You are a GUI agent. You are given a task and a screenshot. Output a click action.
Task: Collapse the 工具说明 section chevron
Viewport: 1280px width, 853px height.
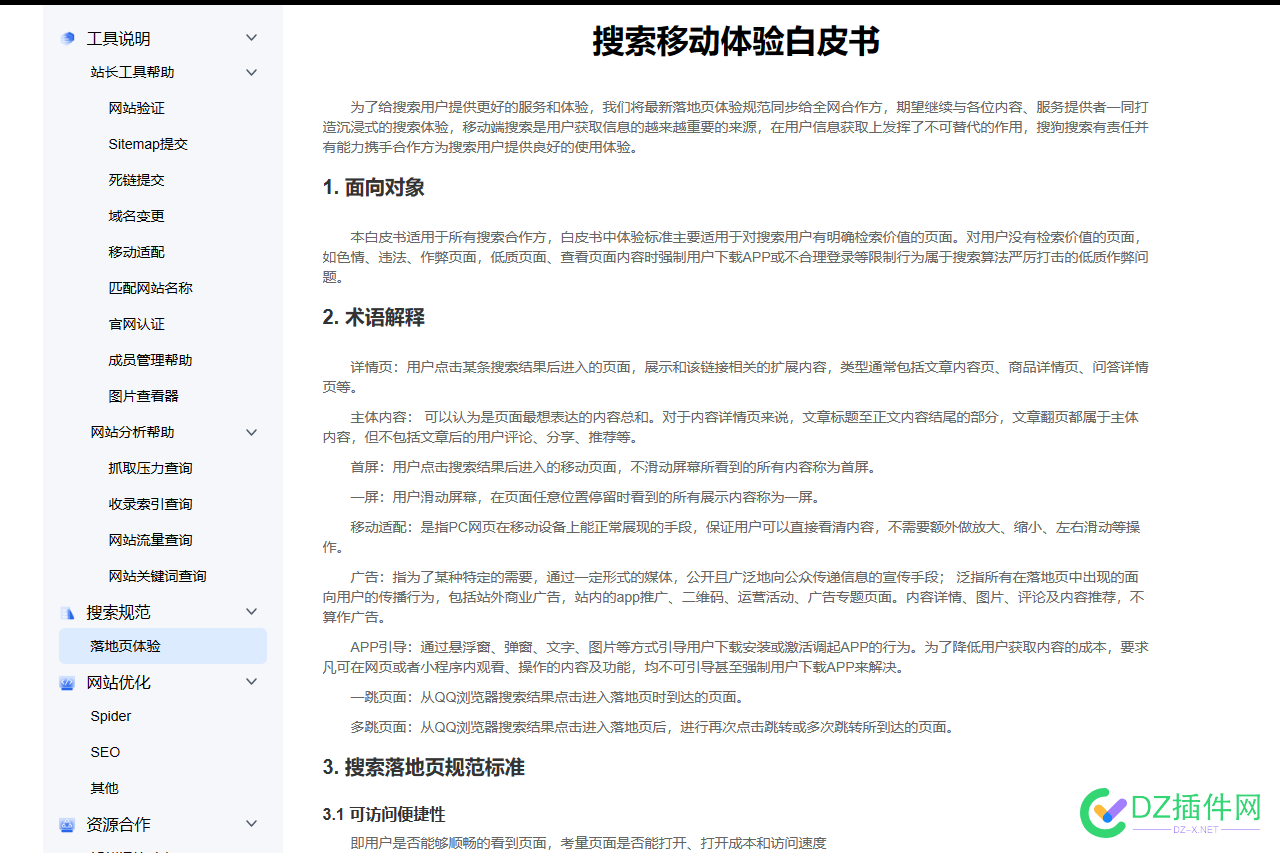(x=251, y=38)
